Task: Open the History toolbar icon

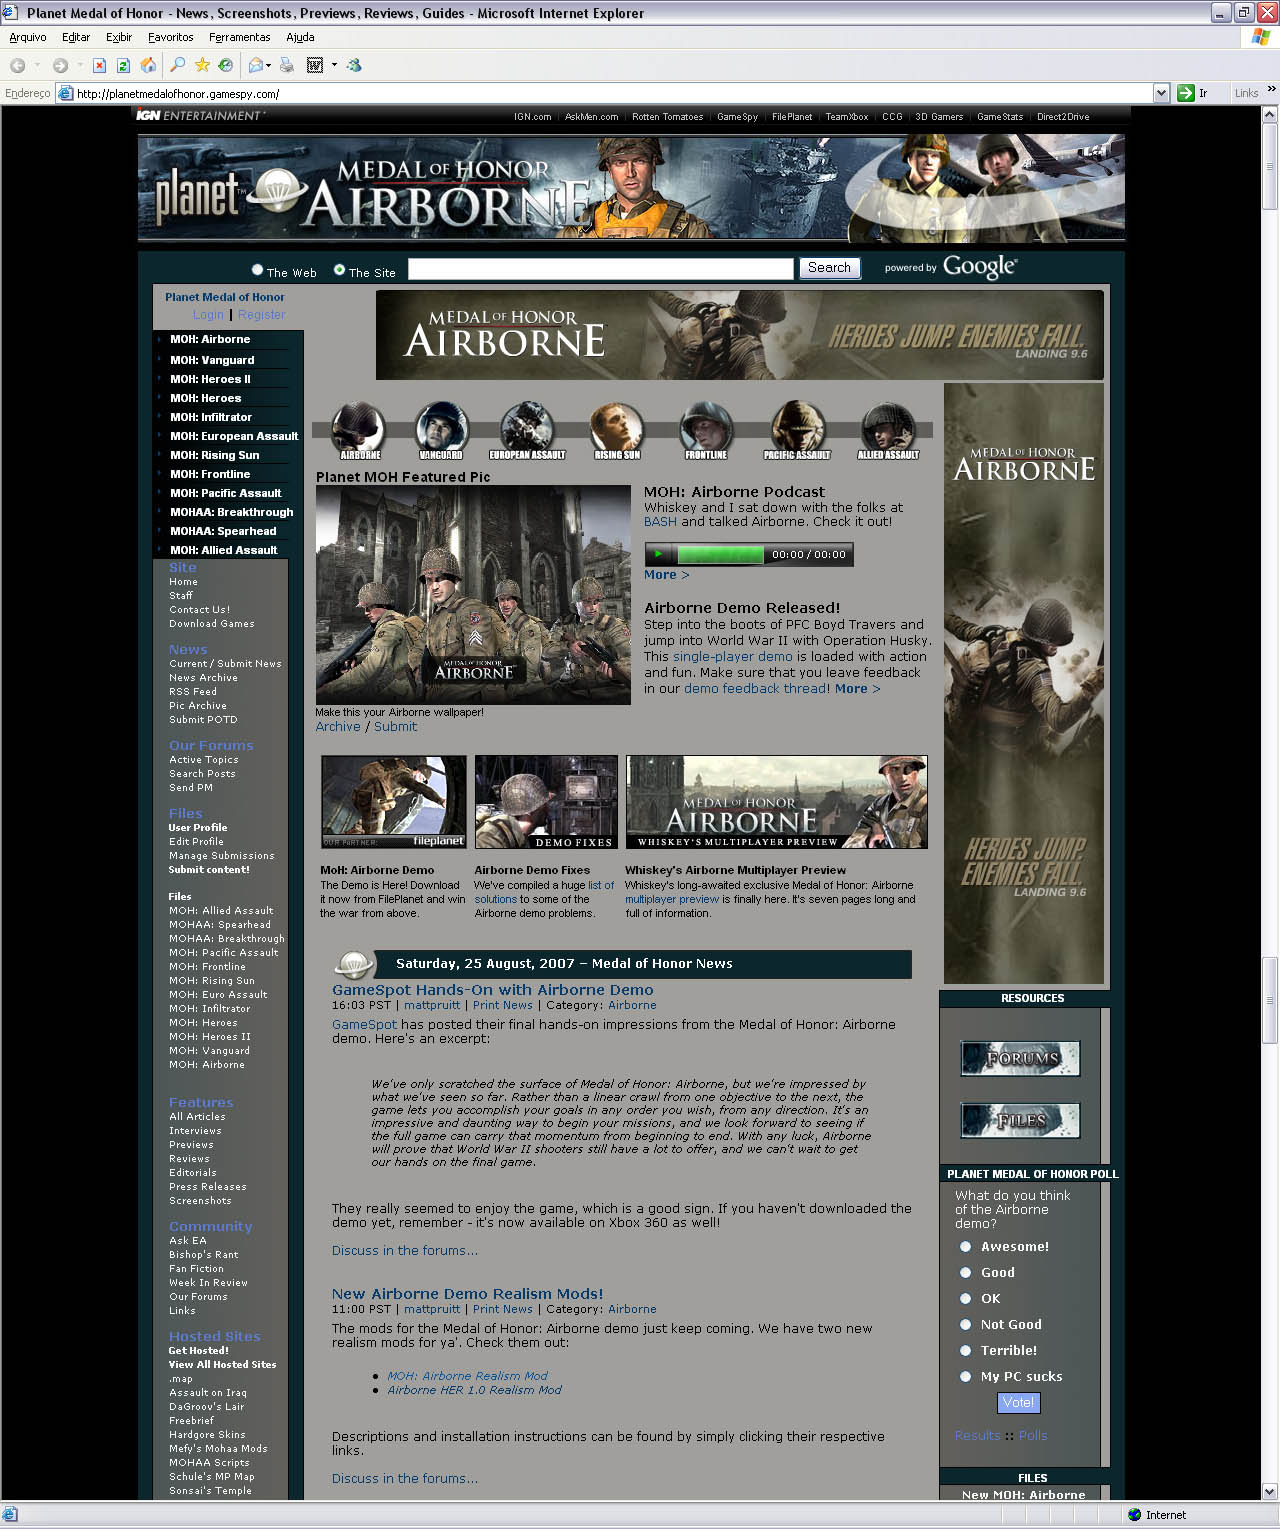Action: pos(226,66)
